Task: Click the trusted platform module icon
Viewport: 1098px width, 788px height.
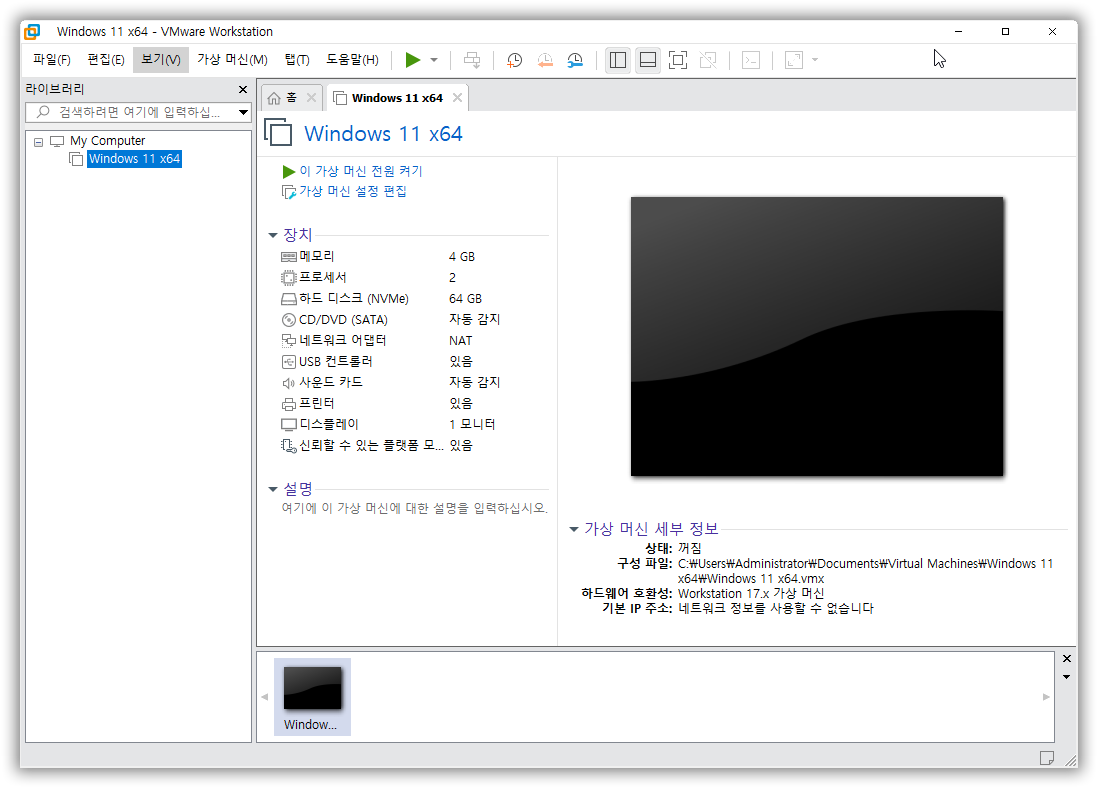Action: pos(289,445)
